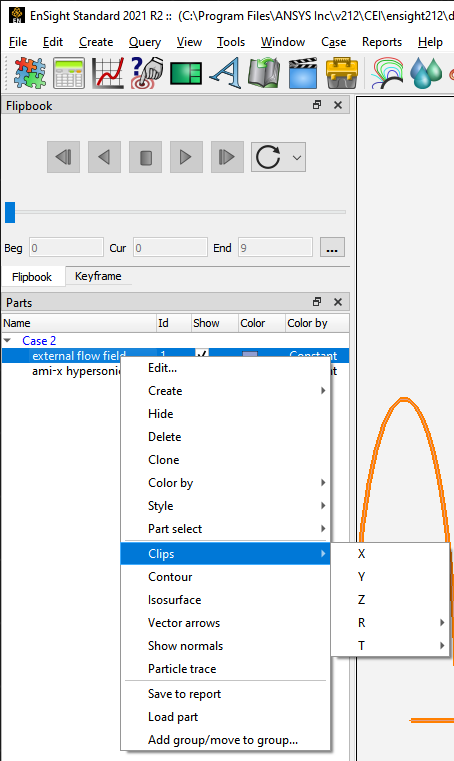Click the Color by column header
The width and height of the screenshot is (454, 761).
(317, 323)
